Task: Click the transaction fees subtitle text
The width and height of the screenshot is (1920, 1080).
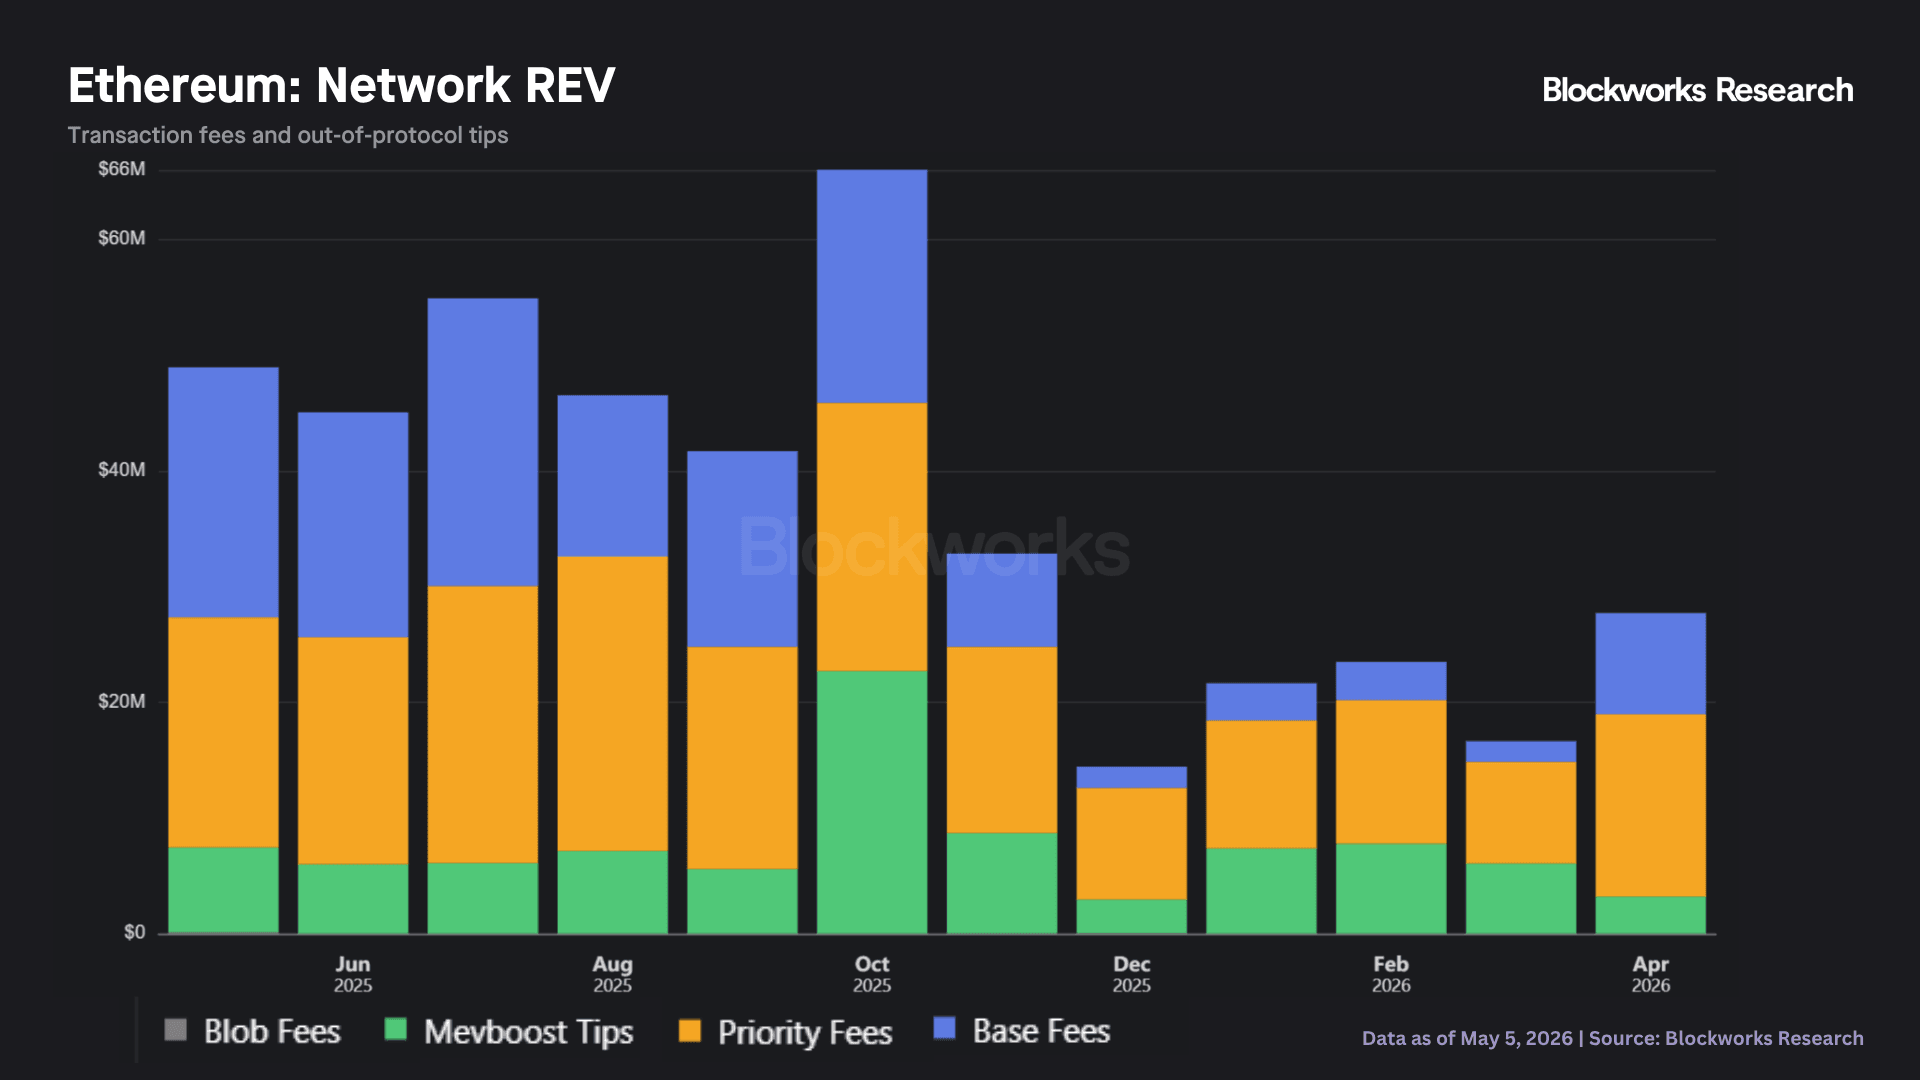Action: click(x=288, y=135)
